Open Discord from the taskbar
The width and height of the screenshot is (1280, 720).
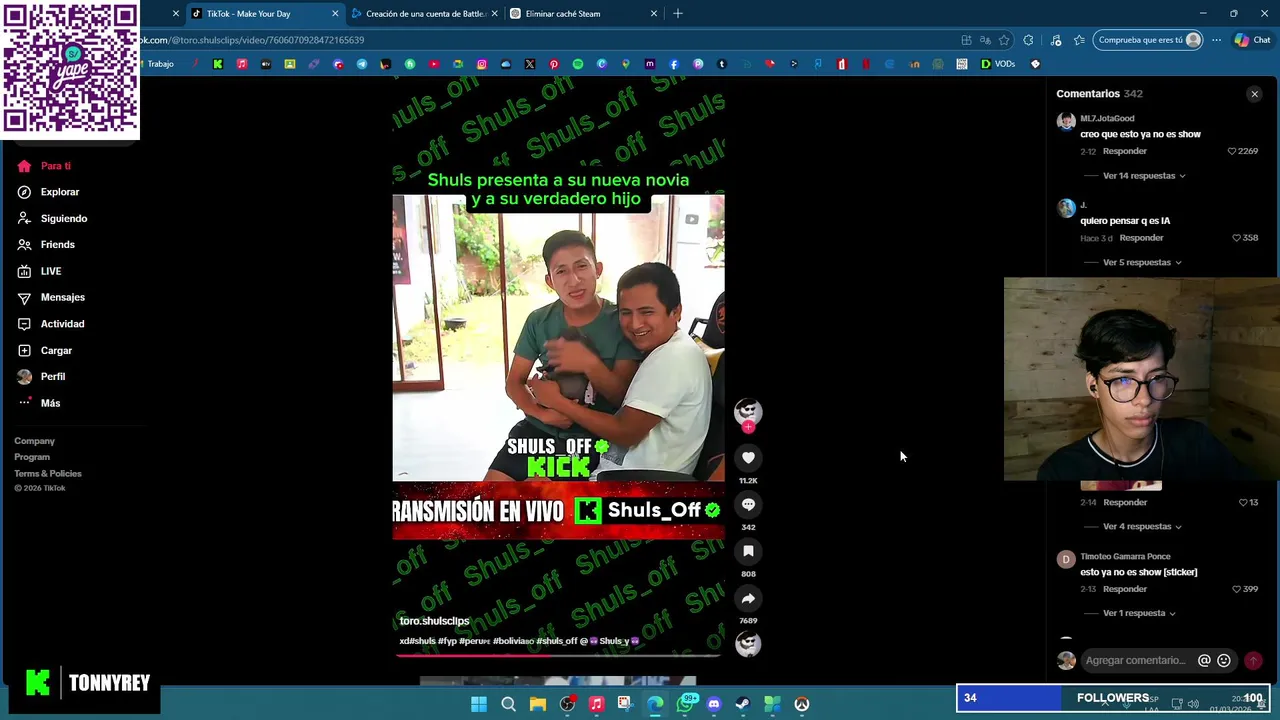point(714,704)
